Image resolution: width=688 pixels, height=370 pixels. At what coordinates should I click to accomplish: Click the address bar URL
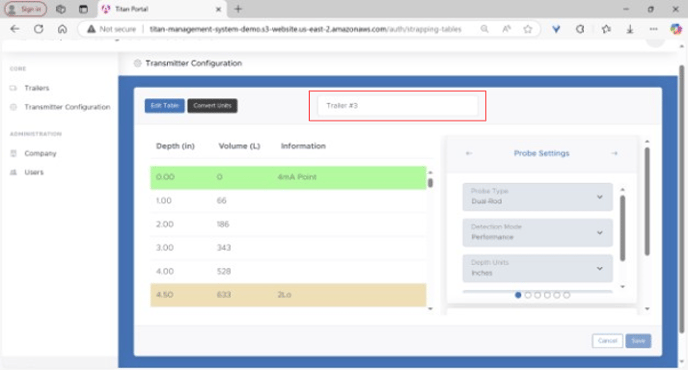(305, 29)
